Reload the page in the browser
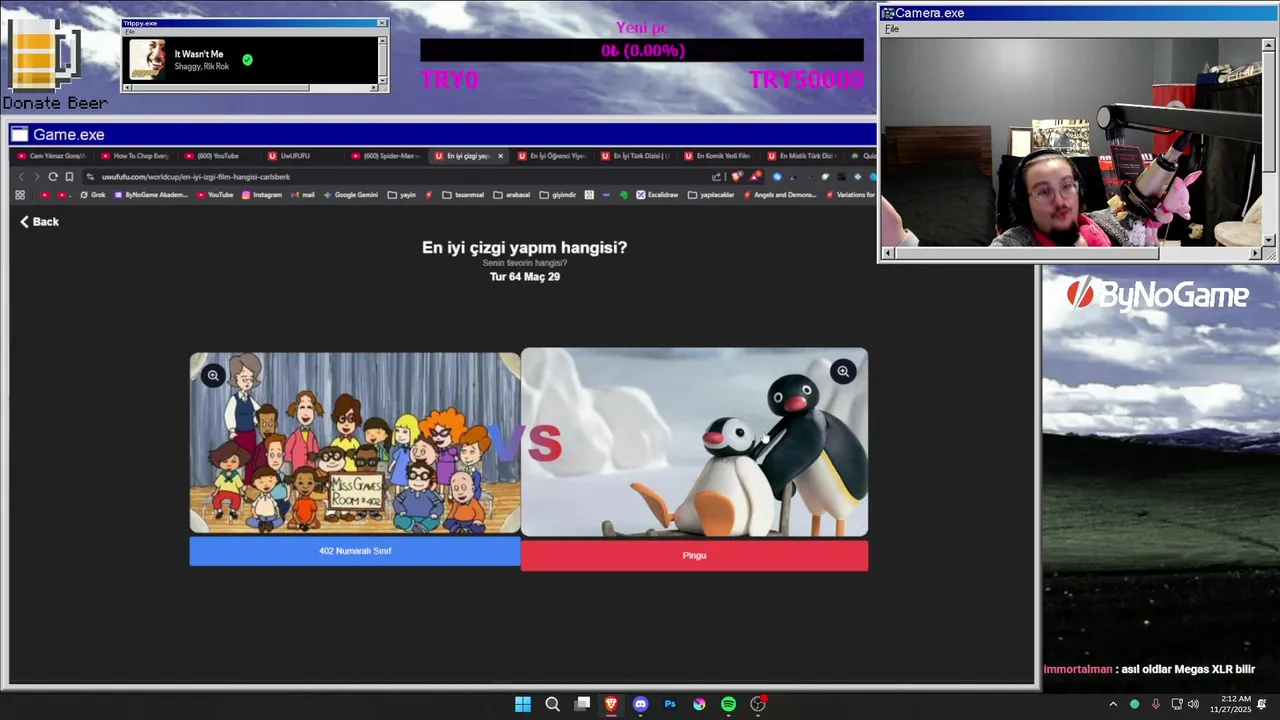 click(x=53, y=177)
